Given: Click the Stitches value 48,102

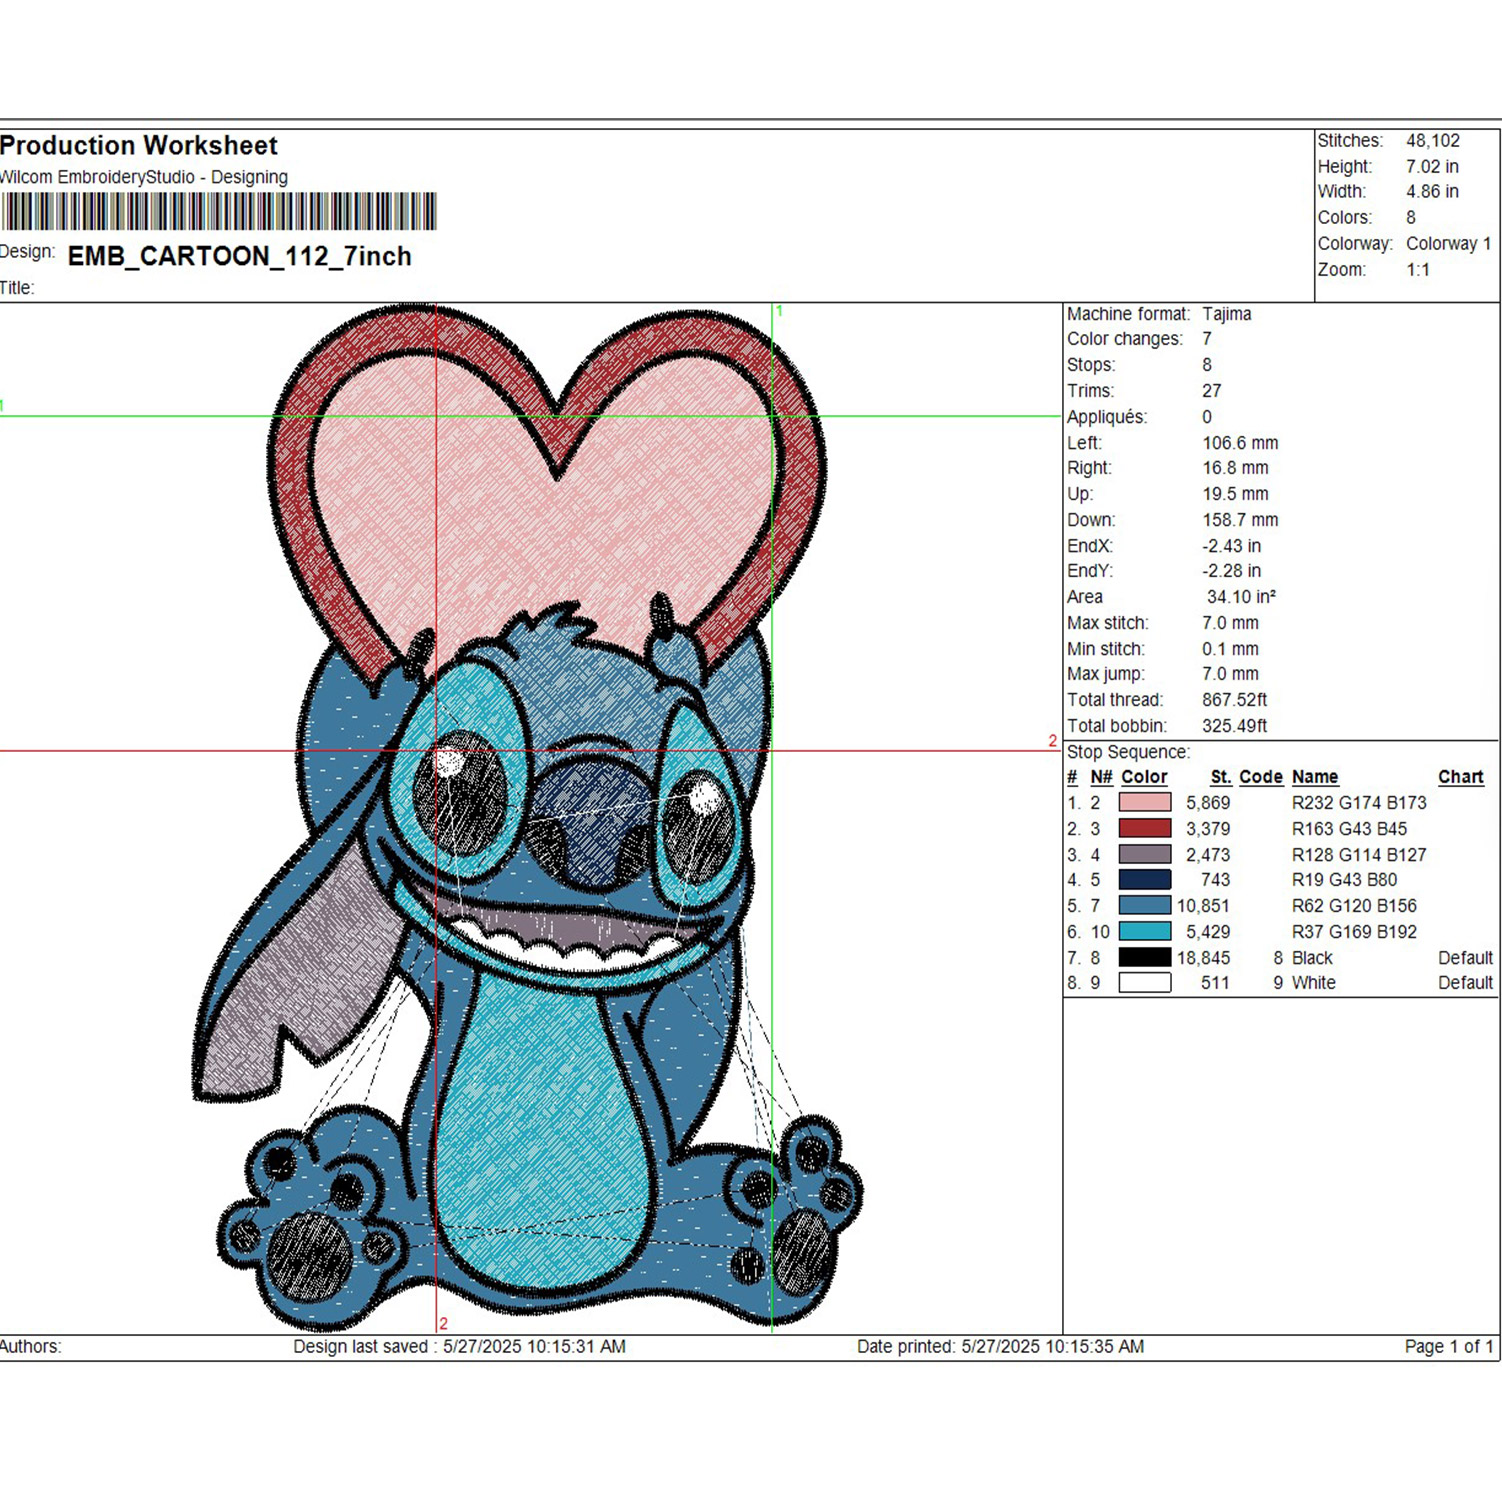Looking at the screenshot, I should tap(1432, 141).
